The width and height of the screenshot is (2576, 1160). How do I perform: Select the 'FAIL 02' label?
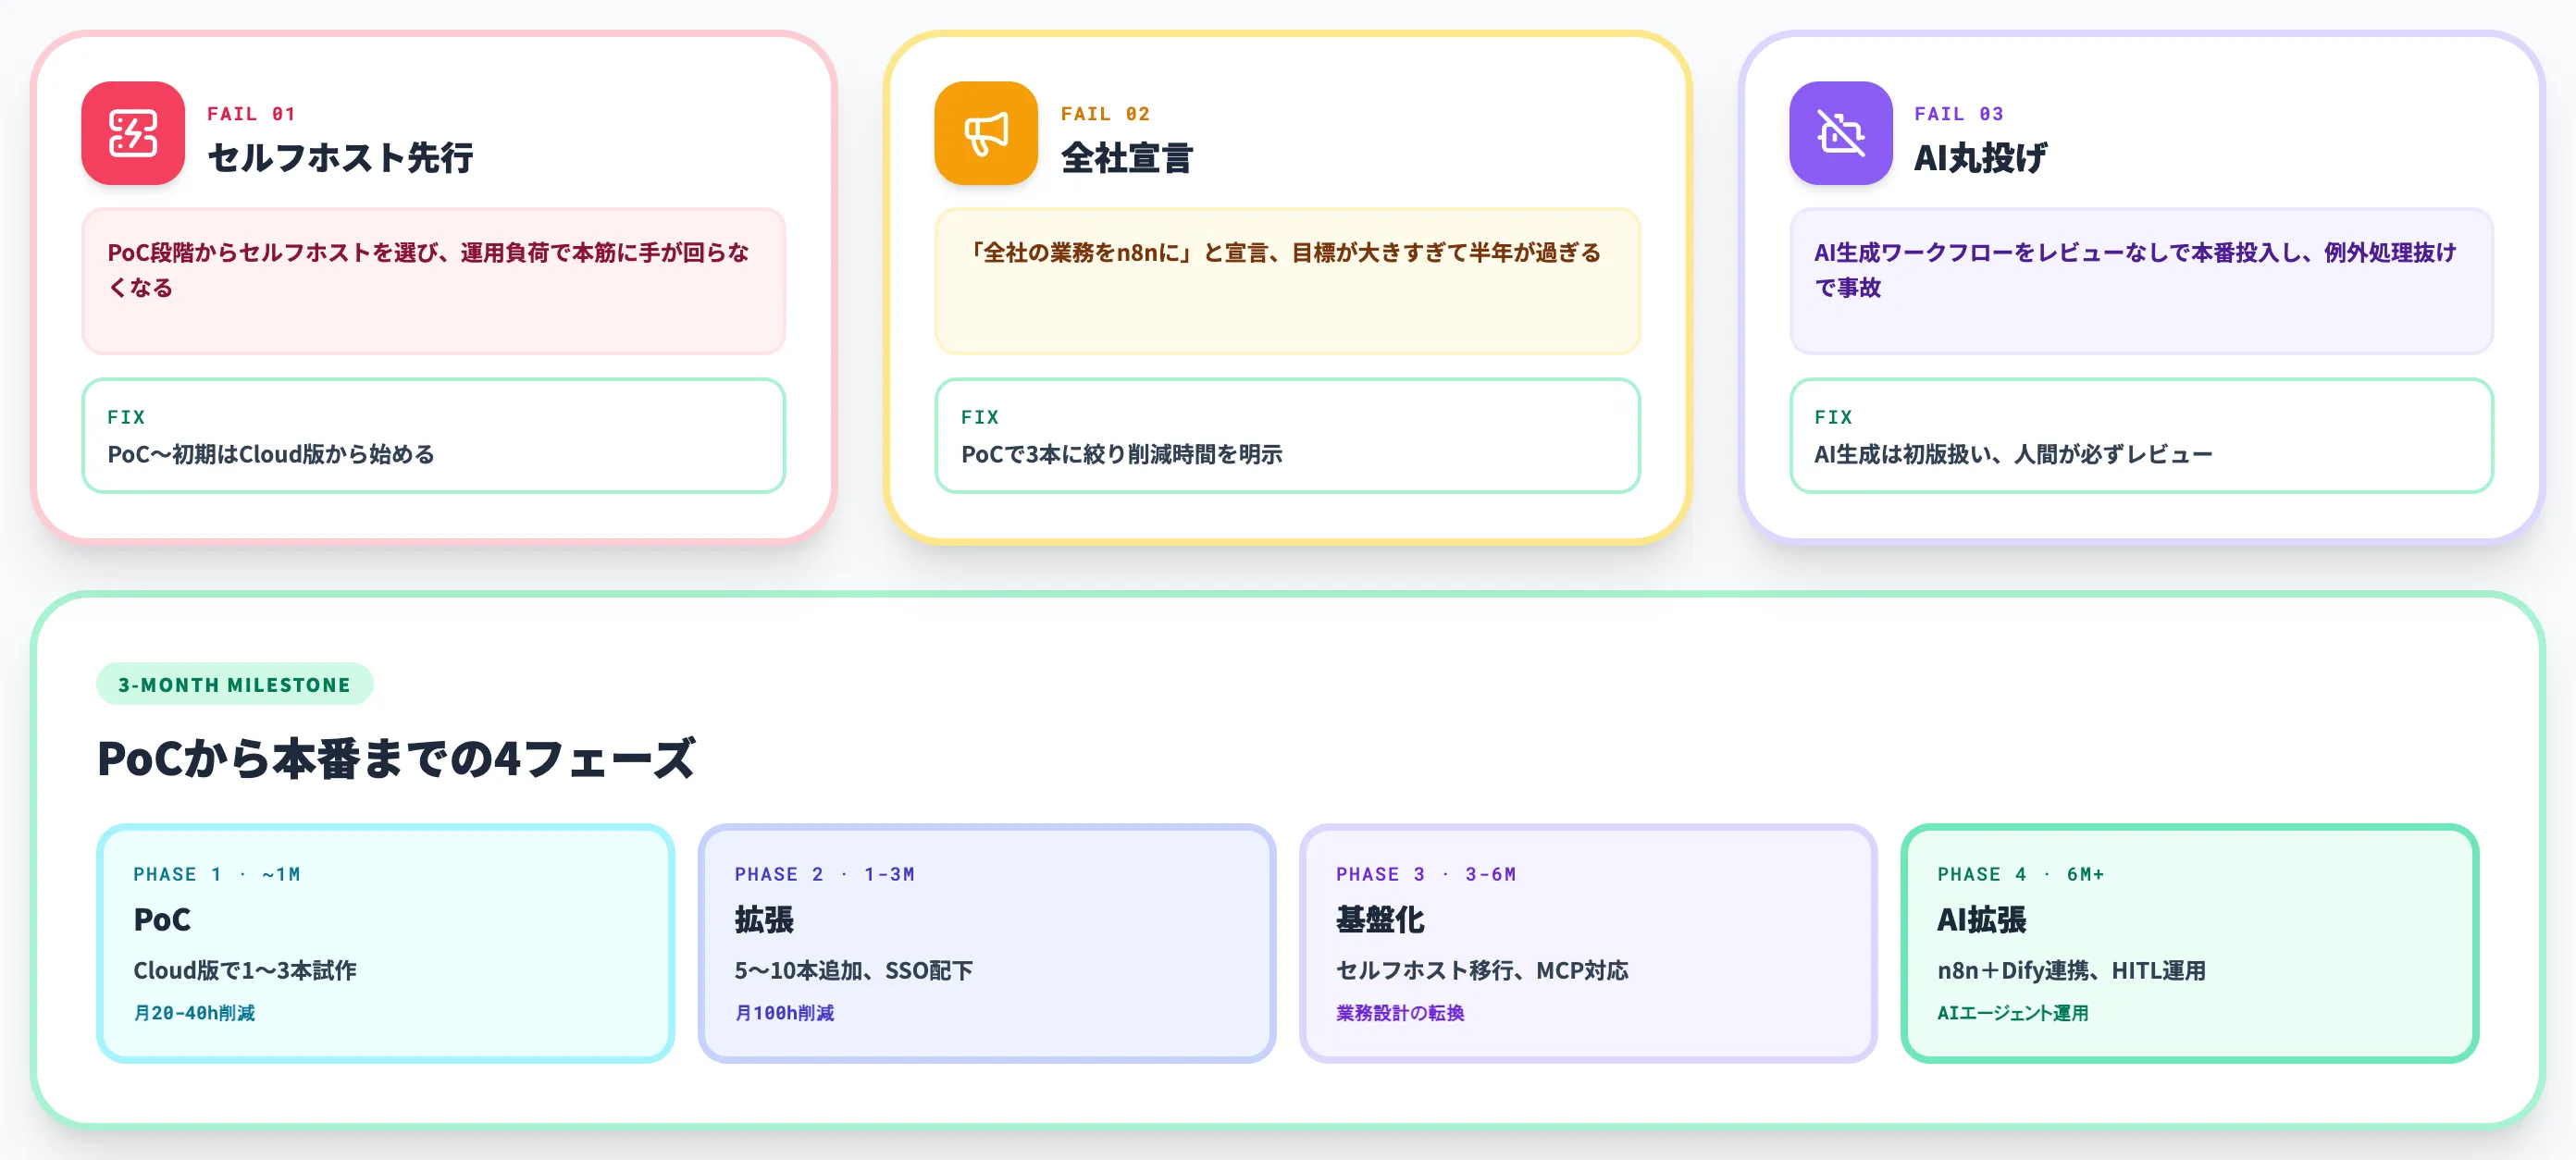(1105, 114)
